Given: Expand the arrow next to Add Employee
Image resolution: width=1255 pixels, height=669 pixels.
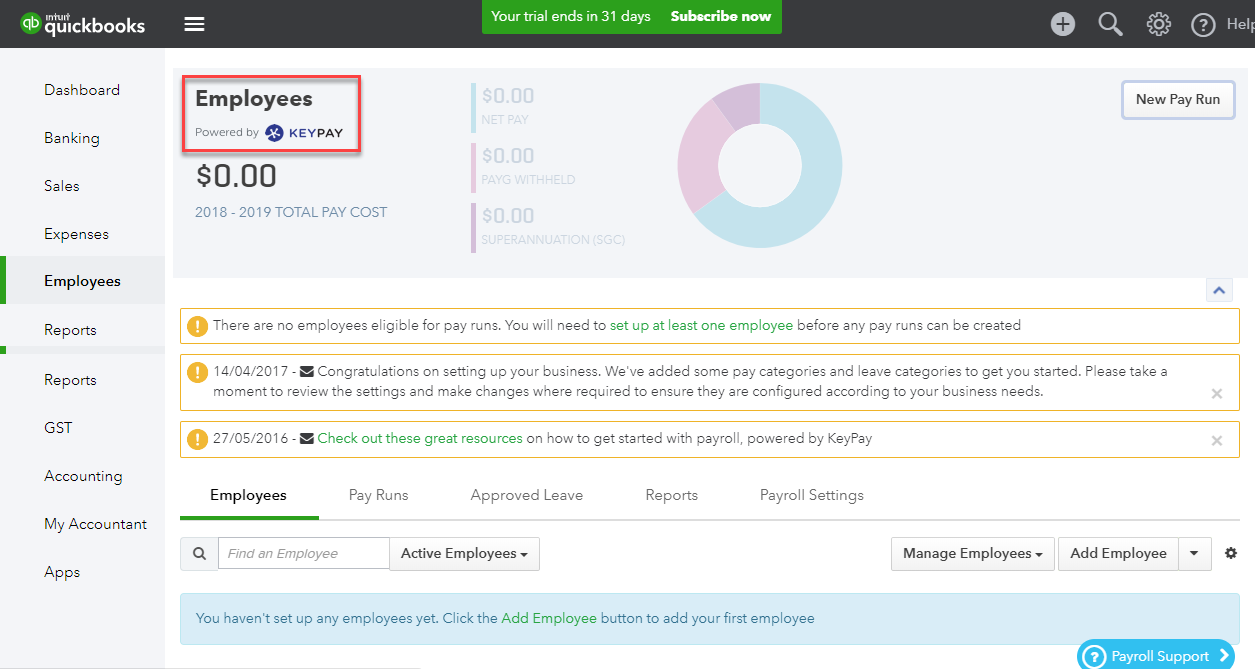Looking at the screenshot, I should (1194, 553).
